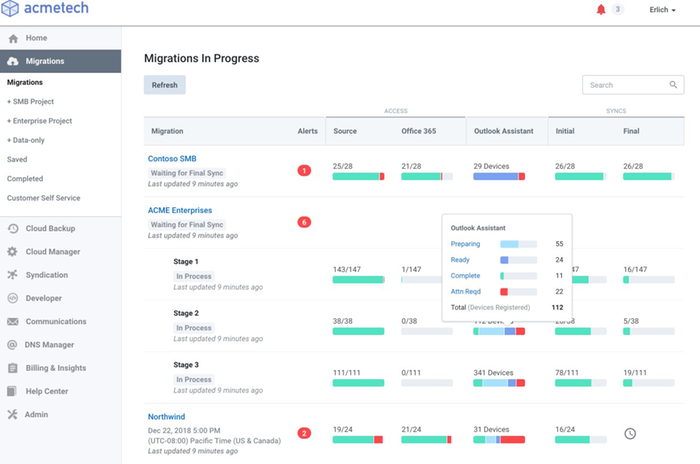
Task: Click the Home icon in sidebar
Action: (x=13, y=38)
